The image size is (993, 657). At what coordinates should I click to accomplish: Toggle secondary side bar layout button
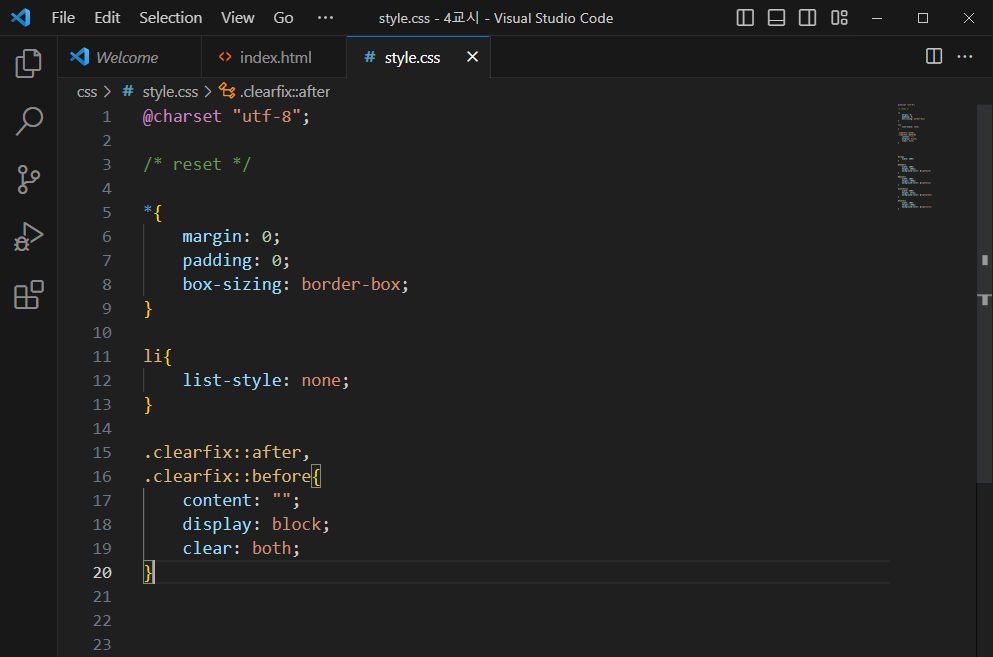(807, 18)
